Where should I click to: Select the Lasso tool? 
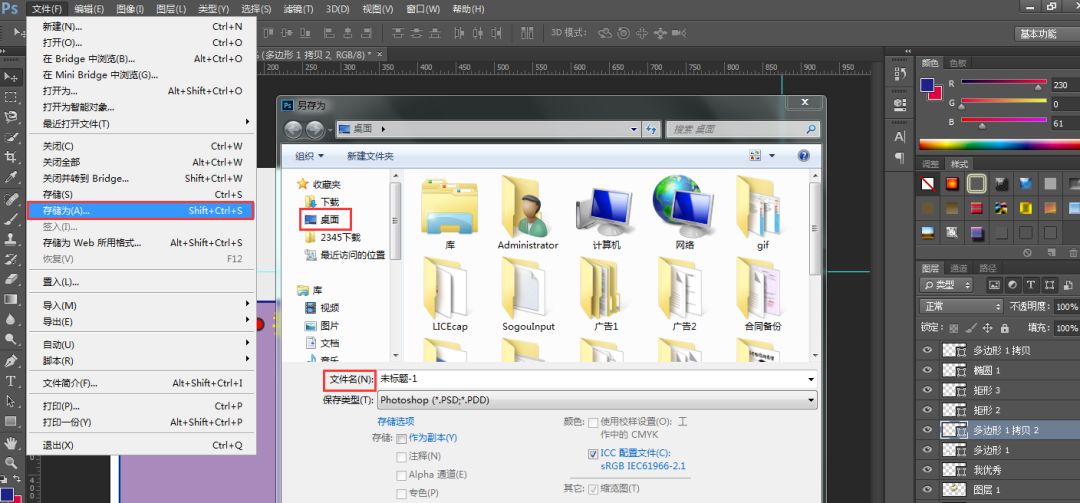(11, 117)
